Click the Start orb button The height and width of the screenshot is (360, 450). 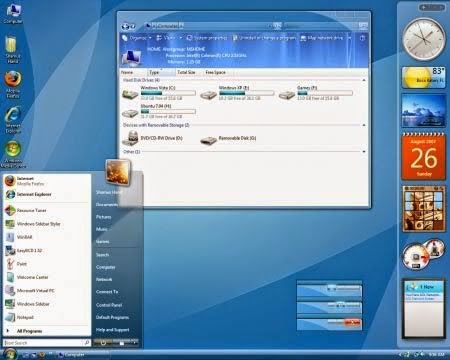9,354
